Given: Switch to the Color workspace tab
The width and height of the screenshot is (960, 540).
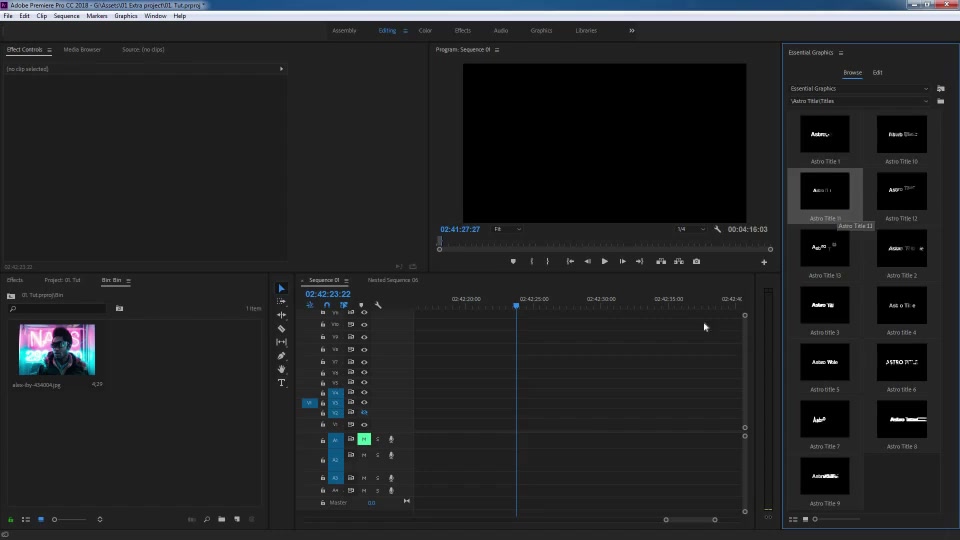Looking at the screenshot, I should tap(425, 31).
